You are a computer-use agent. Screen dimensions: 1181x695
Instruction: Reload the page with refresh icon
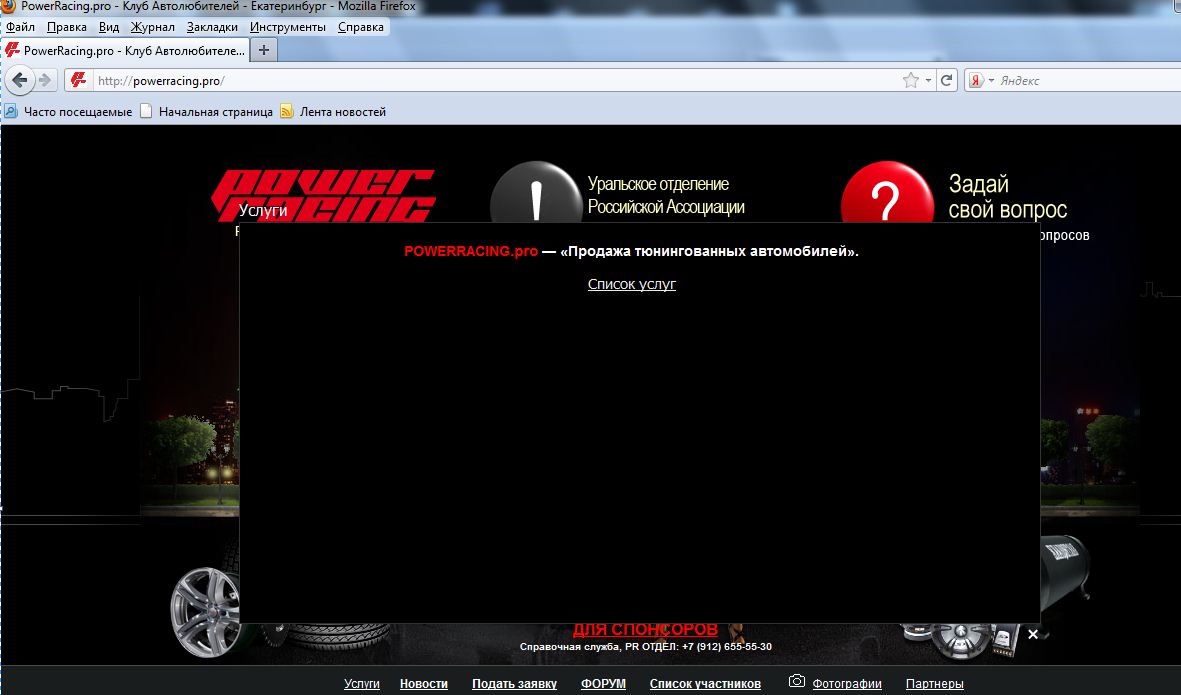947,80
